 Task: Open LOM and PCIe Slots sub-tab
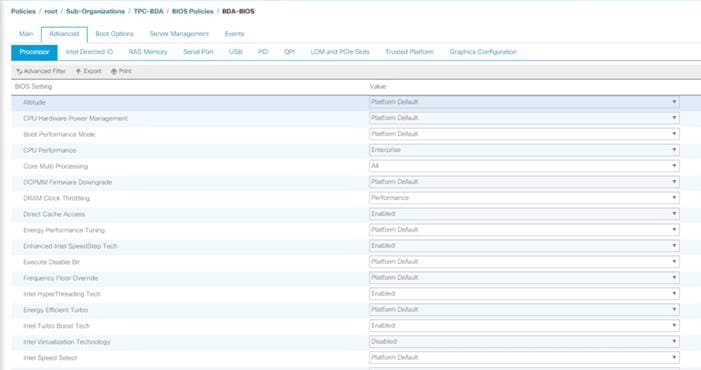pos(340,52)
